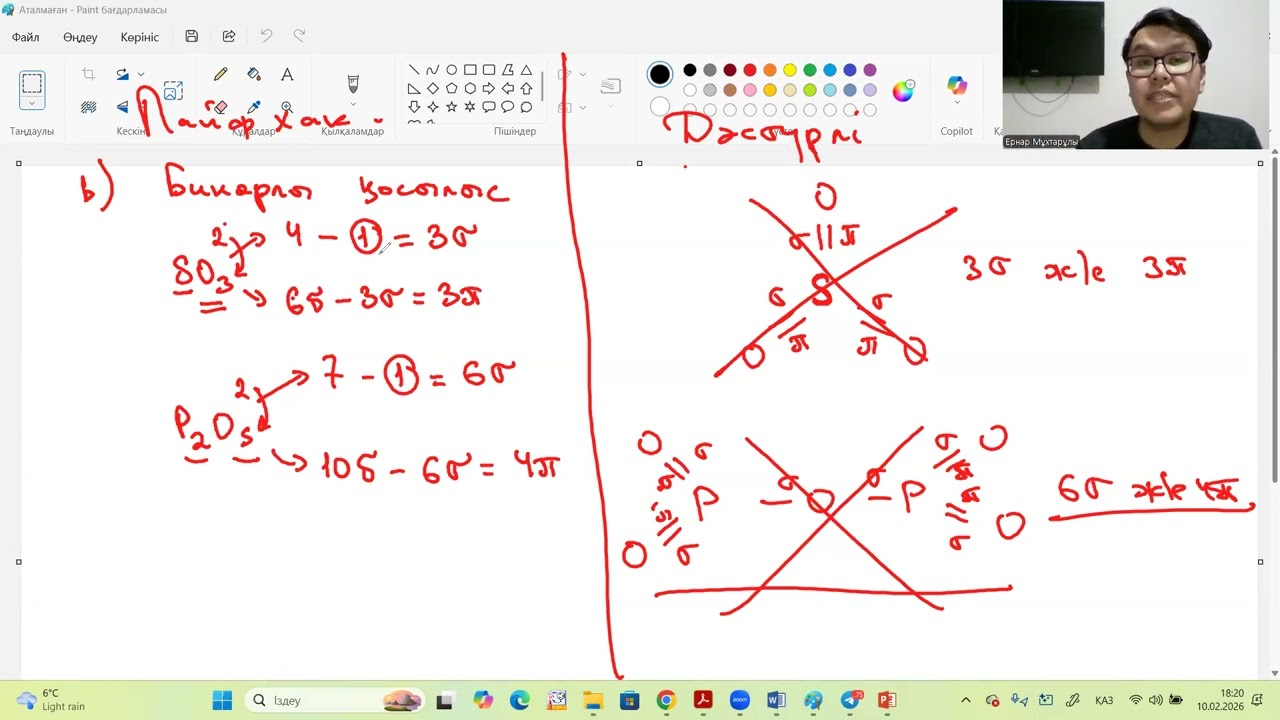The width and height of the screenshot is (1280, 720).
Task: Click the shapes gallery scrollbar
Action: 542,88
